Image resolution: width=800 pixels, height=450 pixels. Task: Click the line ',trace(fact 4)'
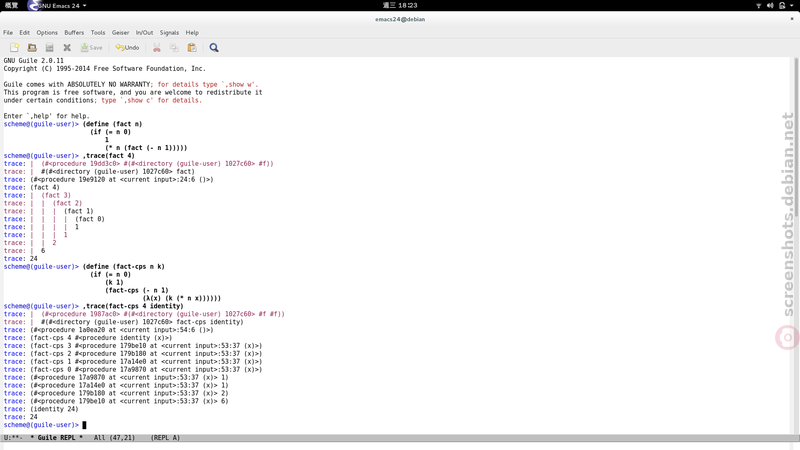pyautogui.click(x=109, y=156)
